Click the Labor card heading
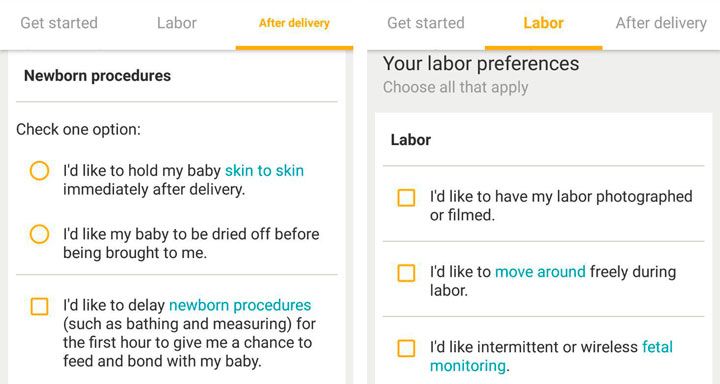This screenshot has height=384, width=720. [411, 140]
